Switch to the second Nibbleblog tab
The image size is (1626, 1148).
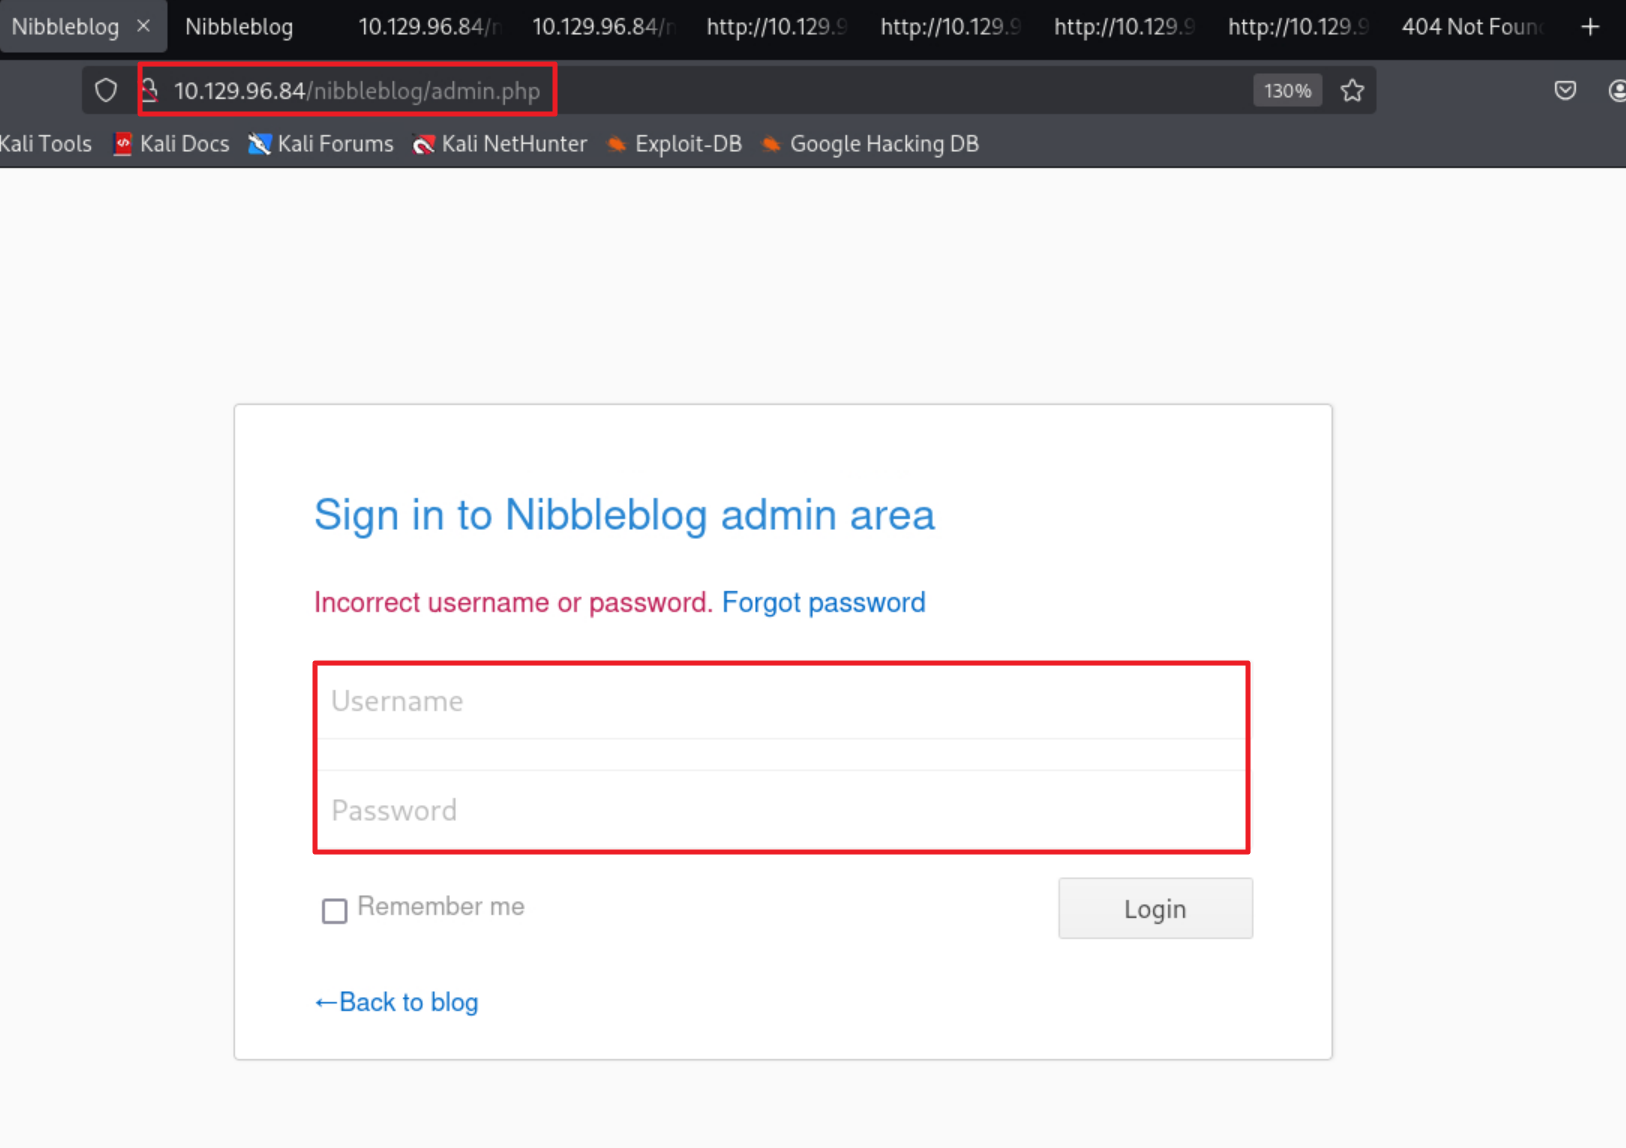(x=240, y=27)
